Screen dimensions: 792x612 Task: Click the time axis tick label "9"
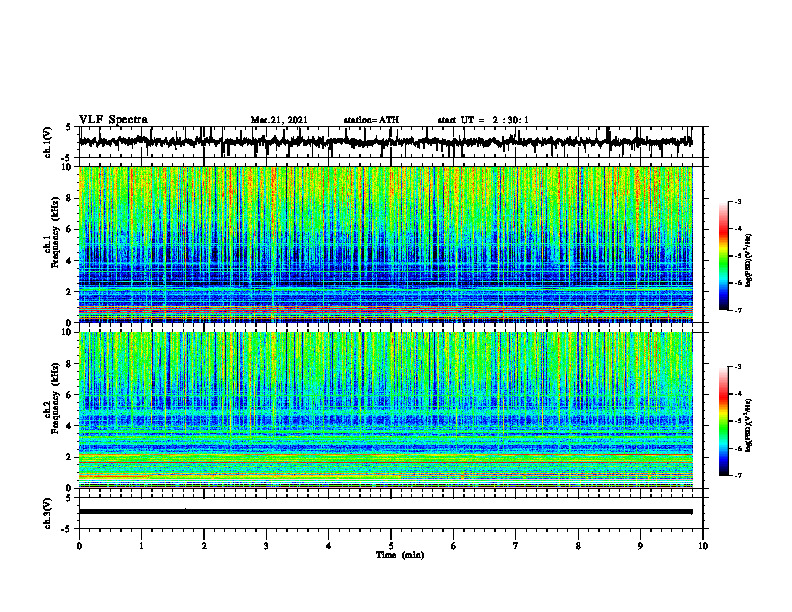[640, 546]
